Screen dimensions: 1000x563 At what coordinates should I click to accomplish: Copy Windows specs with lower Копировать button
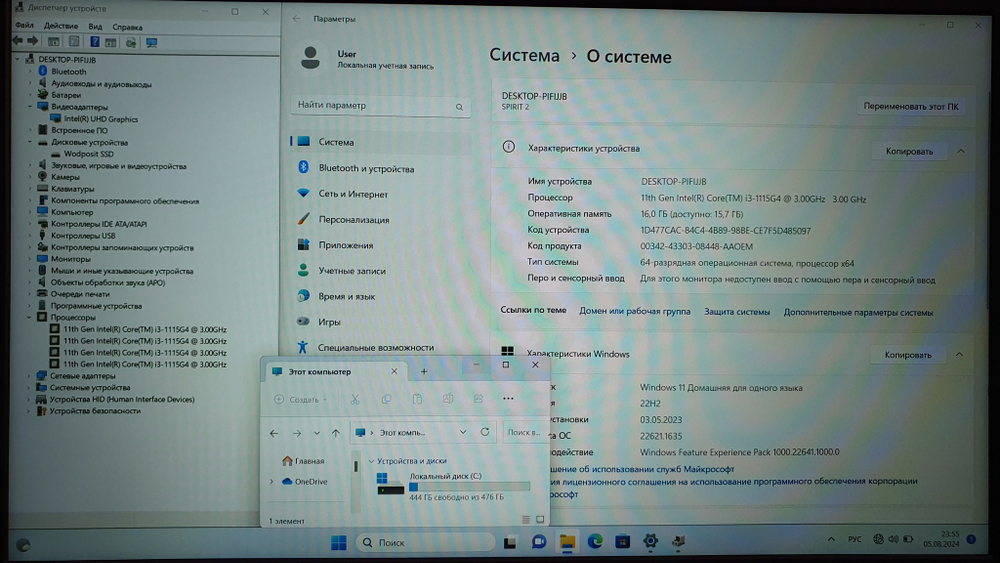click(908, 355)
